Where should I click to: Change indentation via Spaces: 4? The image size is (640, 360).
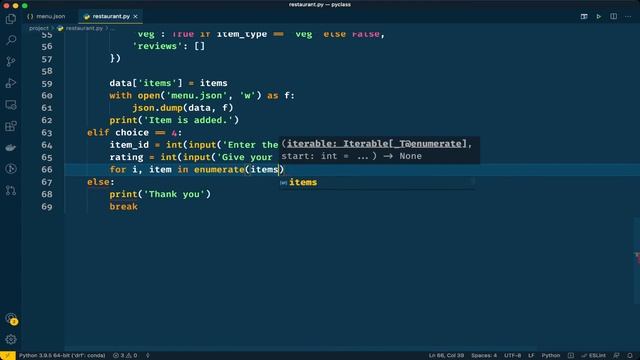[x=484, y=356]
